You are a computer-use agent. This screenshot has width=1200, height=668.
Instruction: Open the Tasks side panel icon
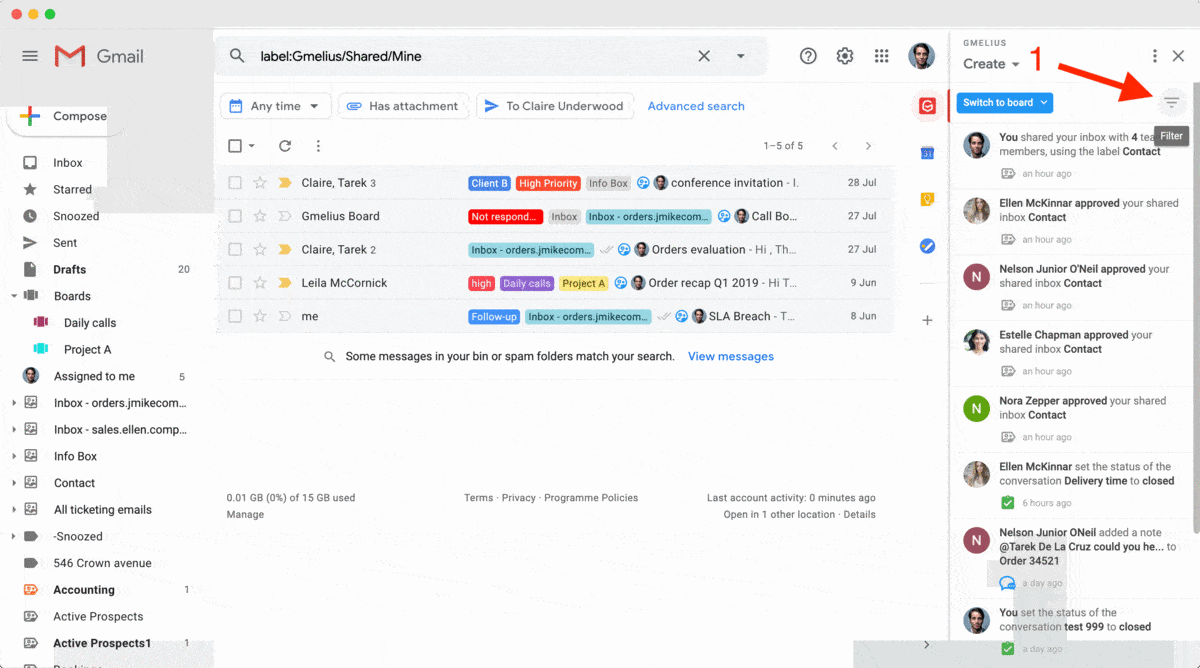tap(927, 245)
